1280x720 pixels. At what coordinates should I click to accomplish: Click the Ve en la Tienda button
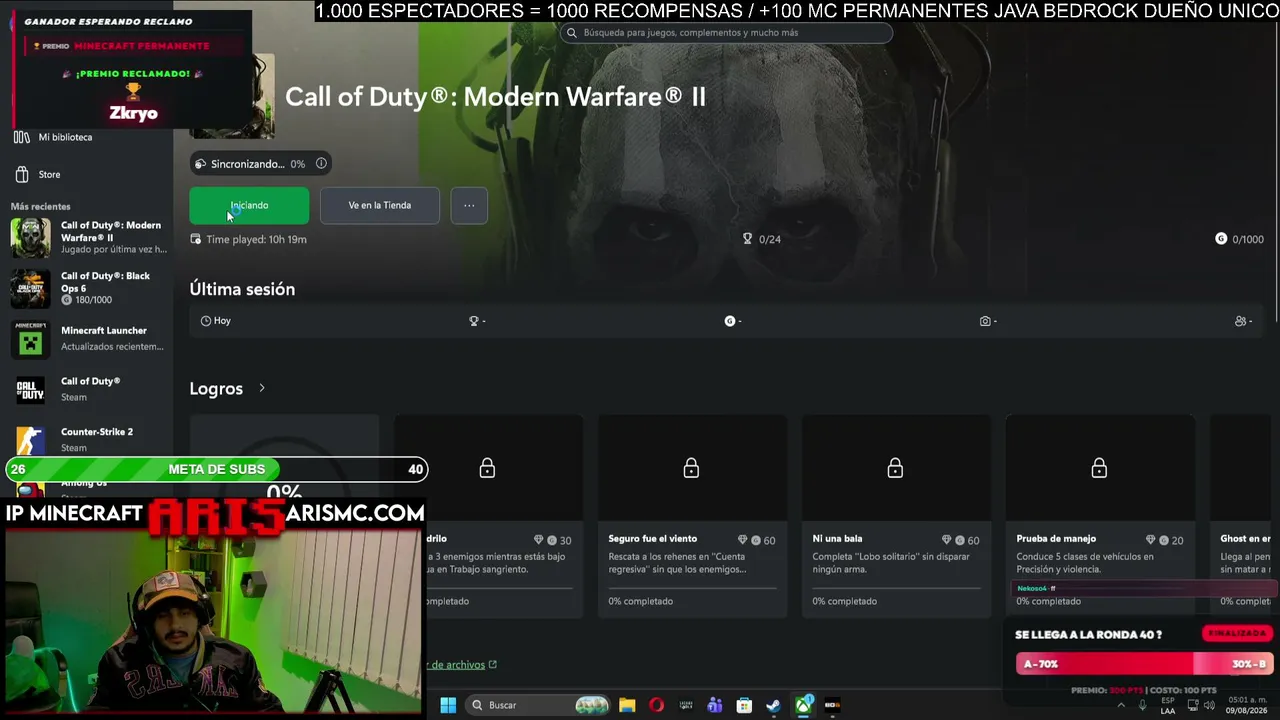(x=379, y=205)
